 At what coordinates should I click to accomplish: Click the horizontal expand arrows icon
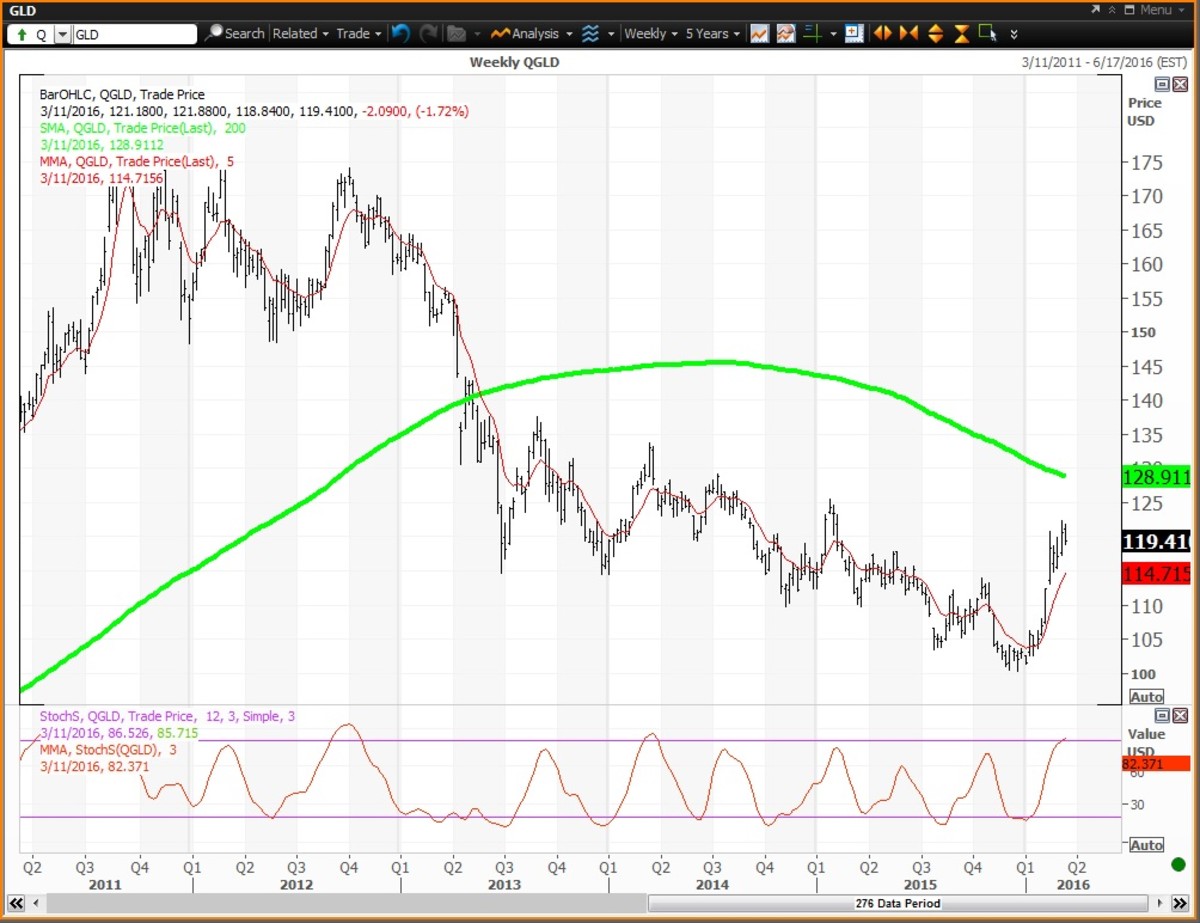pos(882,33)
